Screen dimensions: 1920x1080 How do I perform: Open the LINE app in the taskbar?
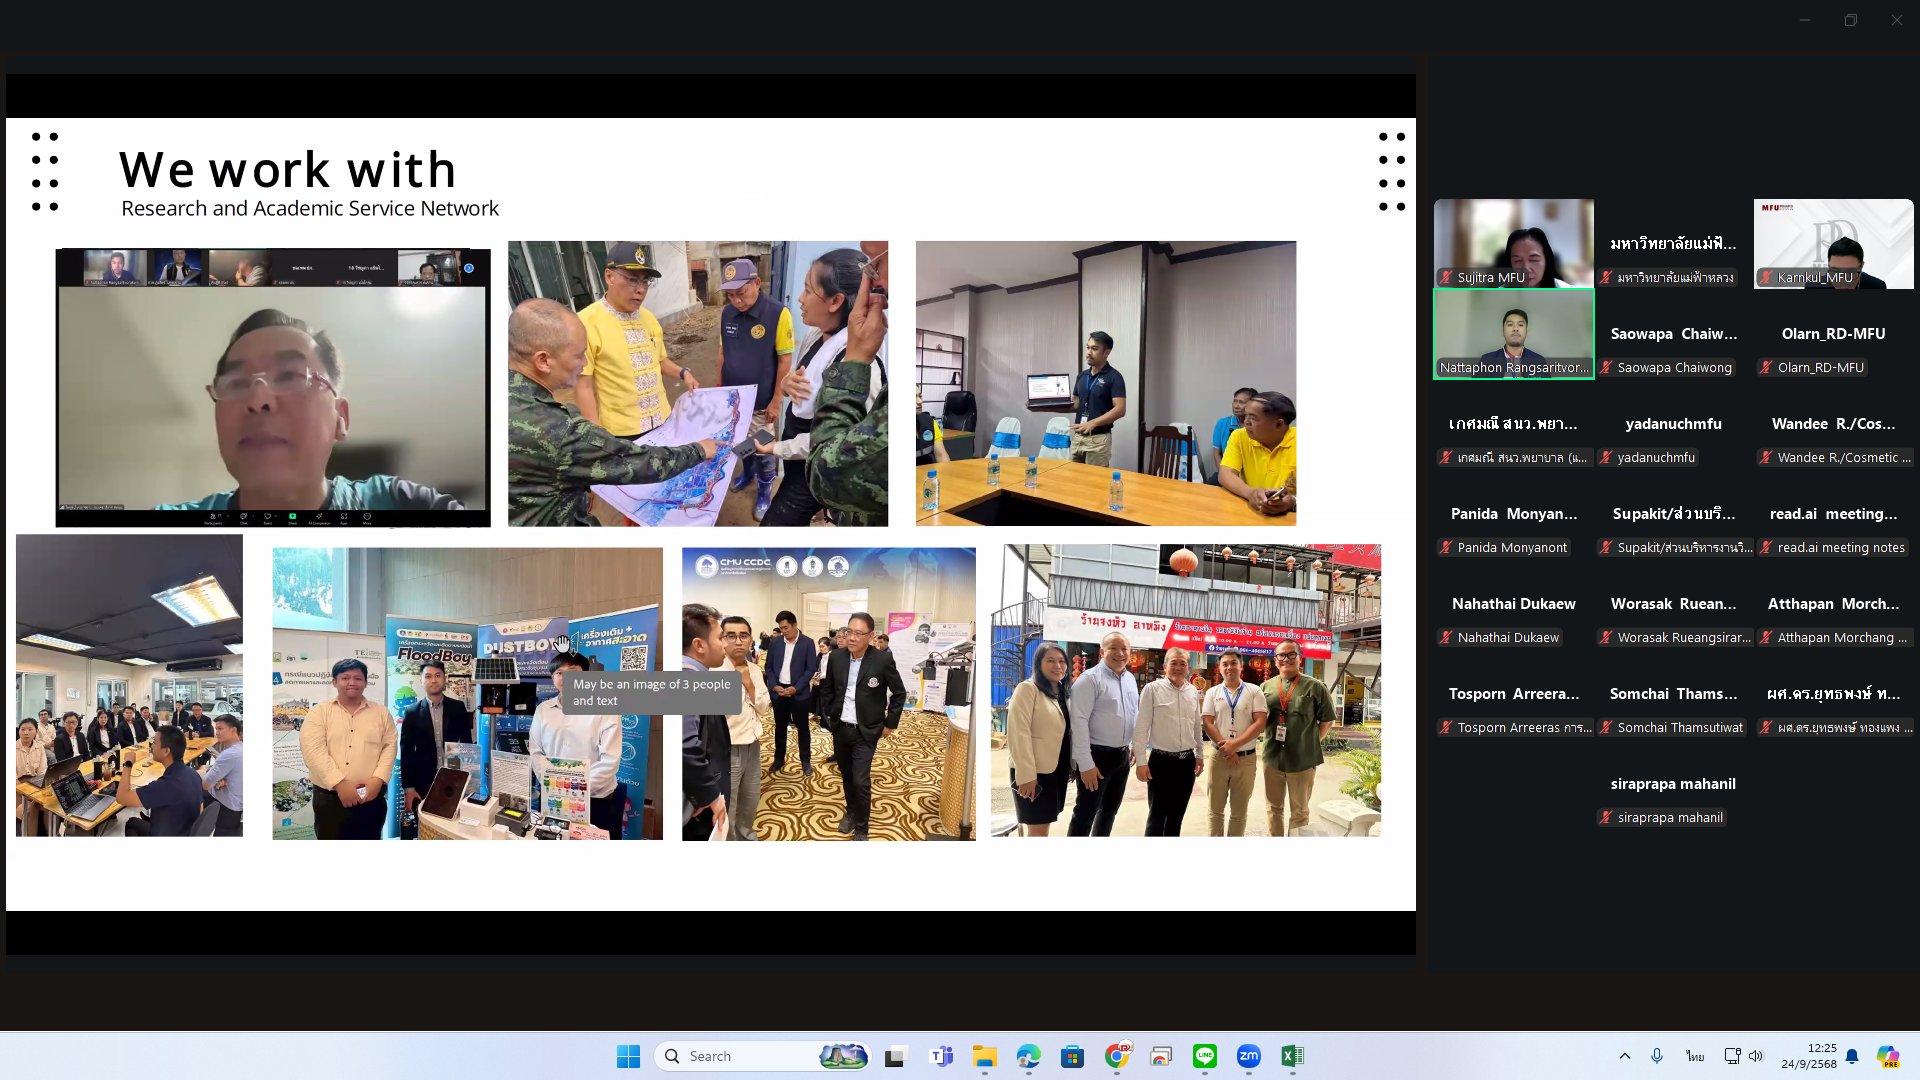click(x=1204, y=1056)
